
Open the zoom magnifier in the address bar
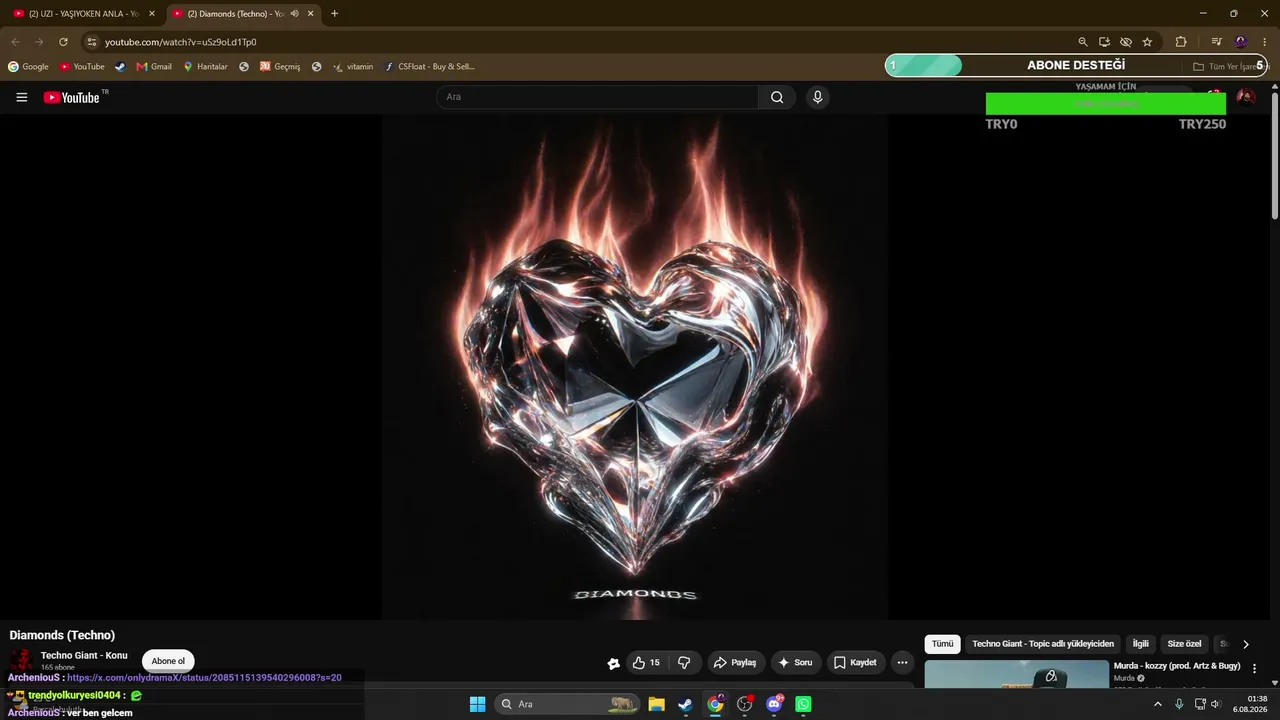[x=1083, y=42]
